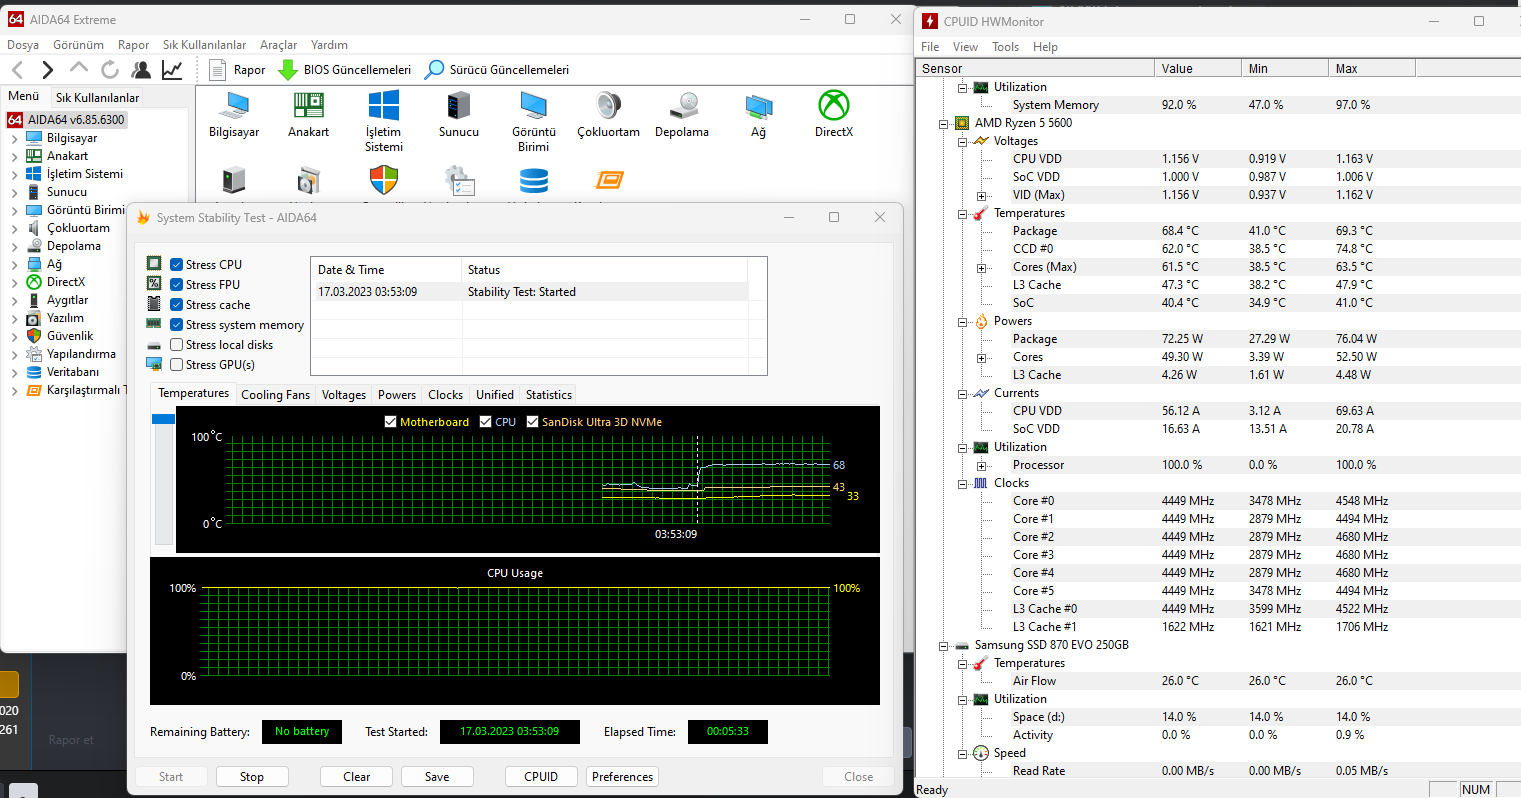
Task: Click the AIDA64 forward arrow
Action: click(47, 69)
